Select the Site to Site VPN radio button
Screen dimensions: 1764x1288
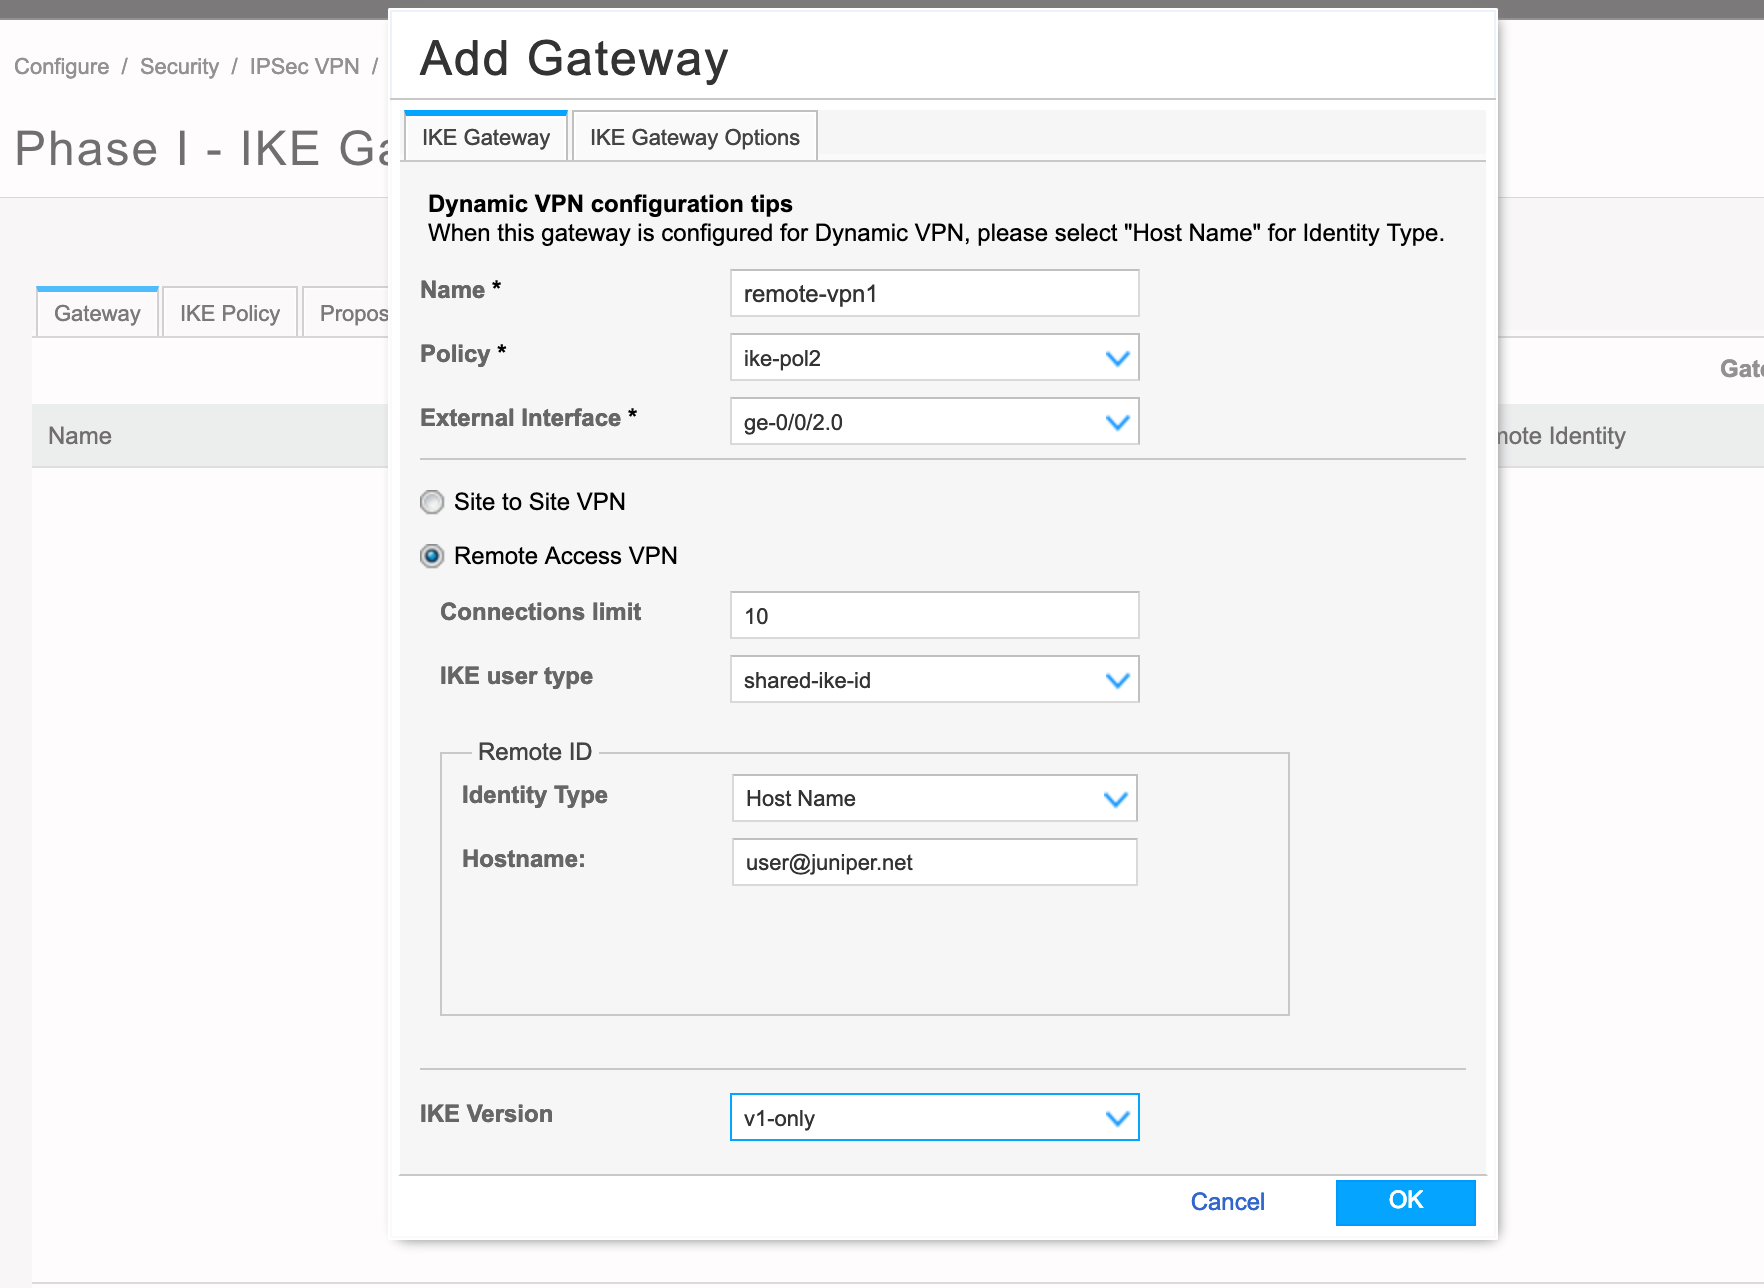(x=431, y=502)
